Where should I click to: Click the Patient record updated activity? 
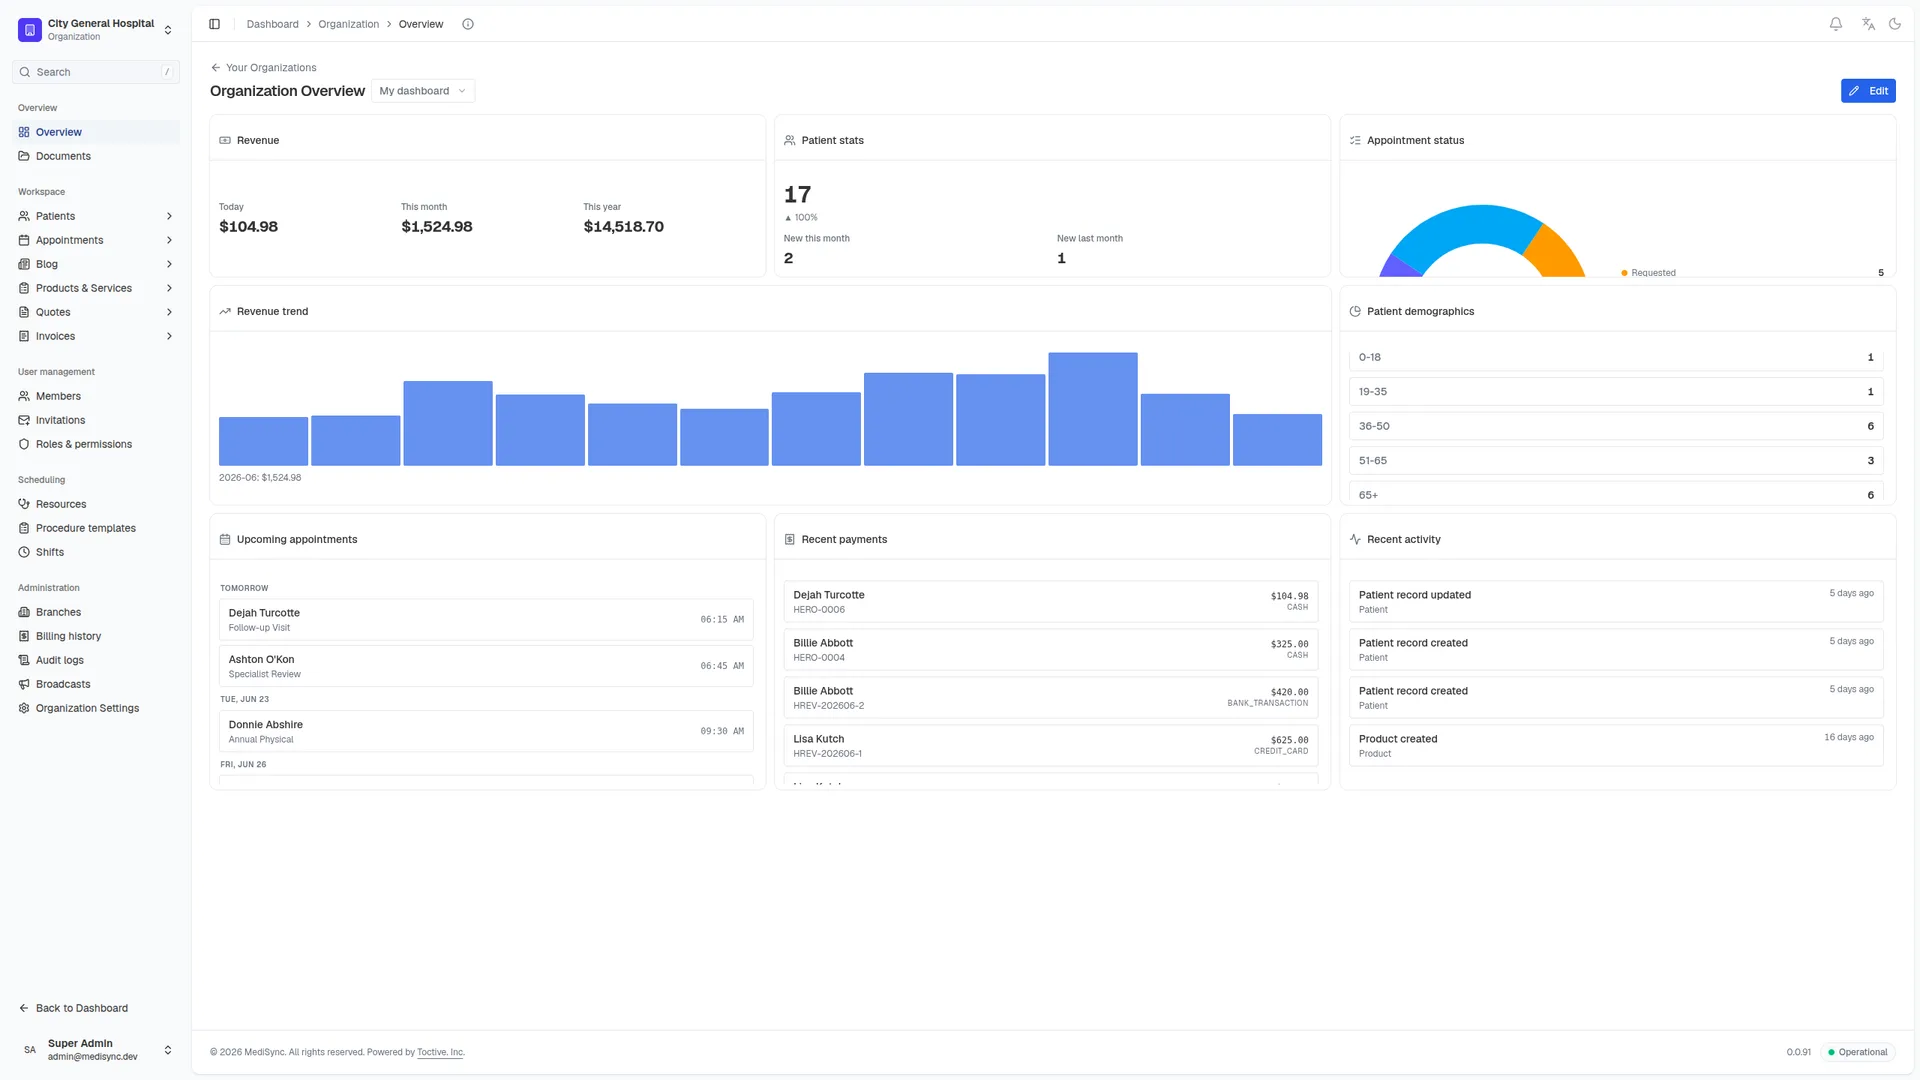click(x=1616, y=602)
